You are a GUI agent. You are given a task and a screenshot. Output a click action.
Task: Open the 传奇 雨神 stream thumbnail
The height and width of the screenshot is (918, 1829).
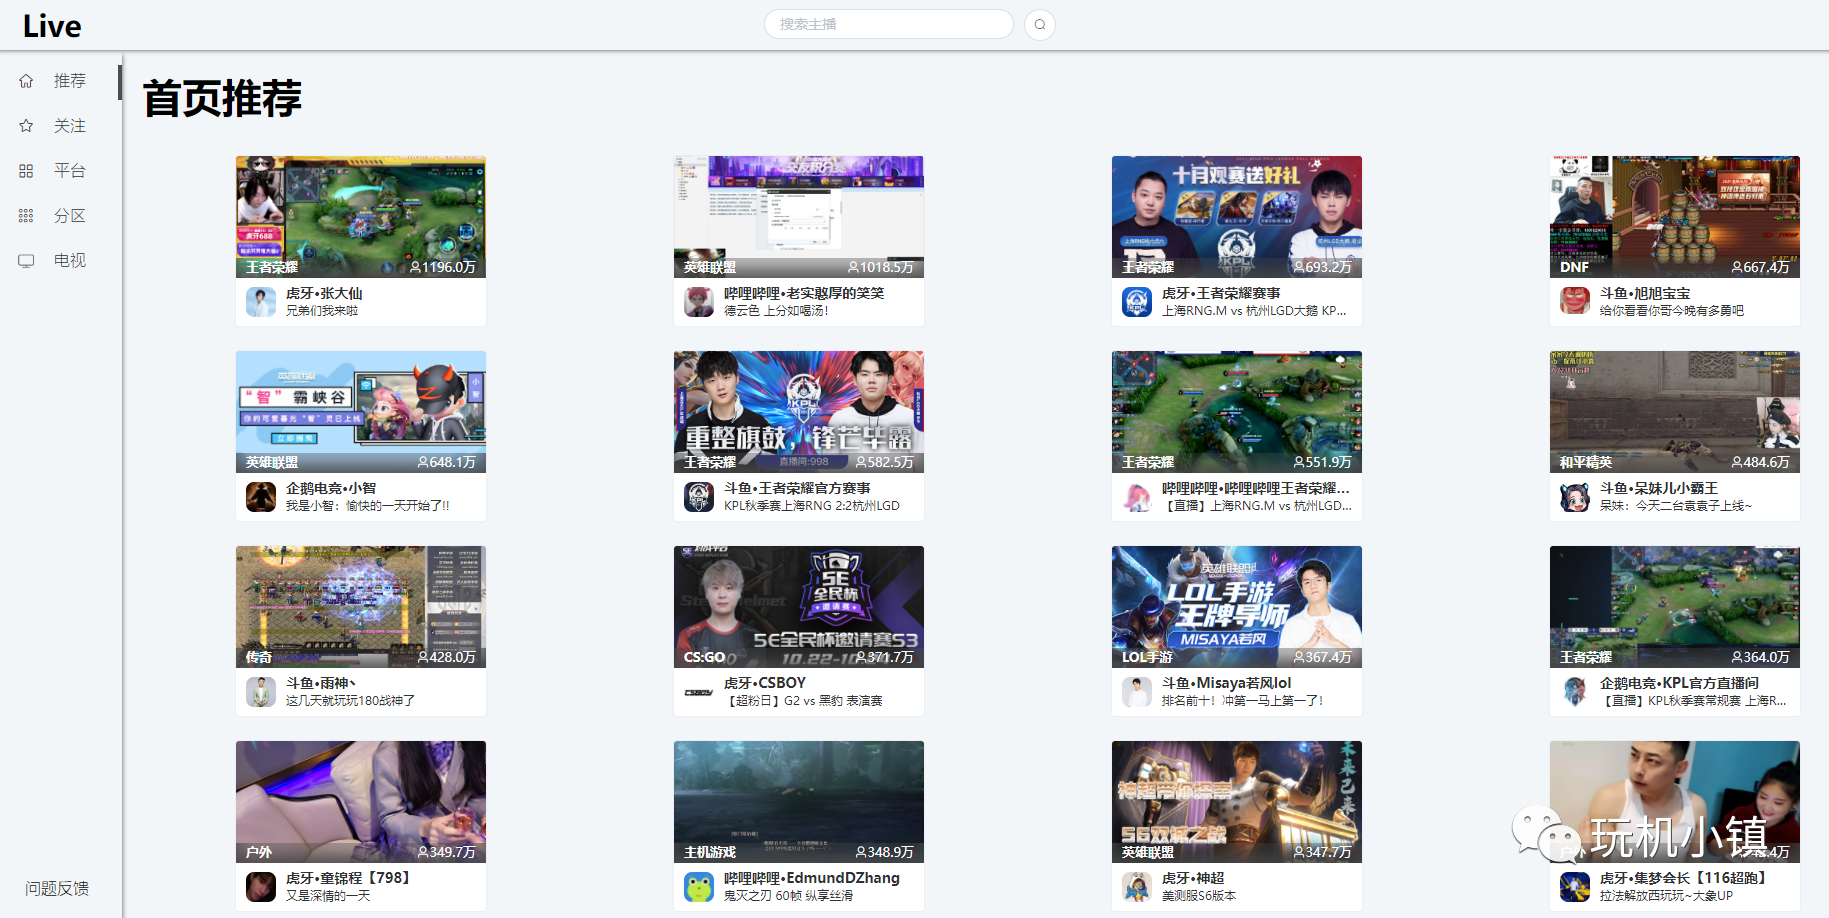[361, 607]
